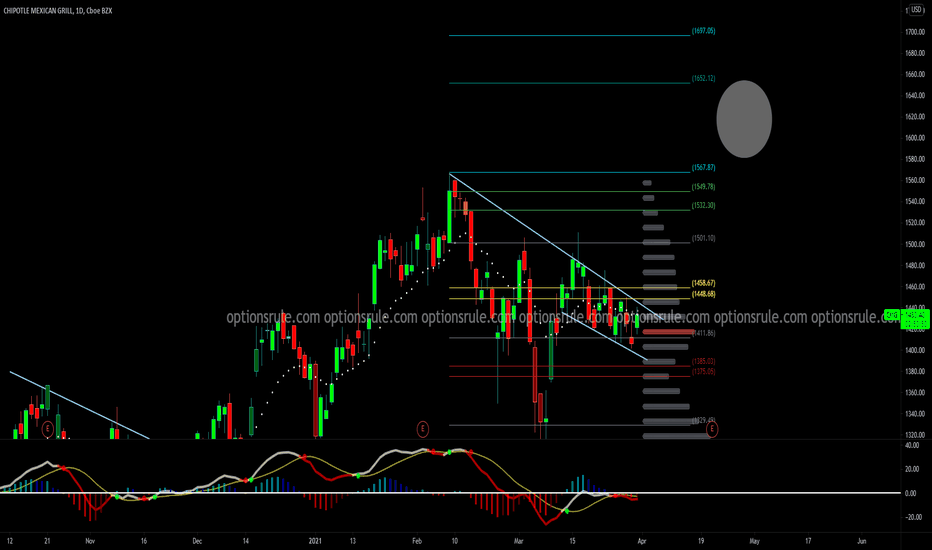Select the (1697.05) Fibonacci level label
The height and width of the screenshot is (550, 932).
[703, 31]
